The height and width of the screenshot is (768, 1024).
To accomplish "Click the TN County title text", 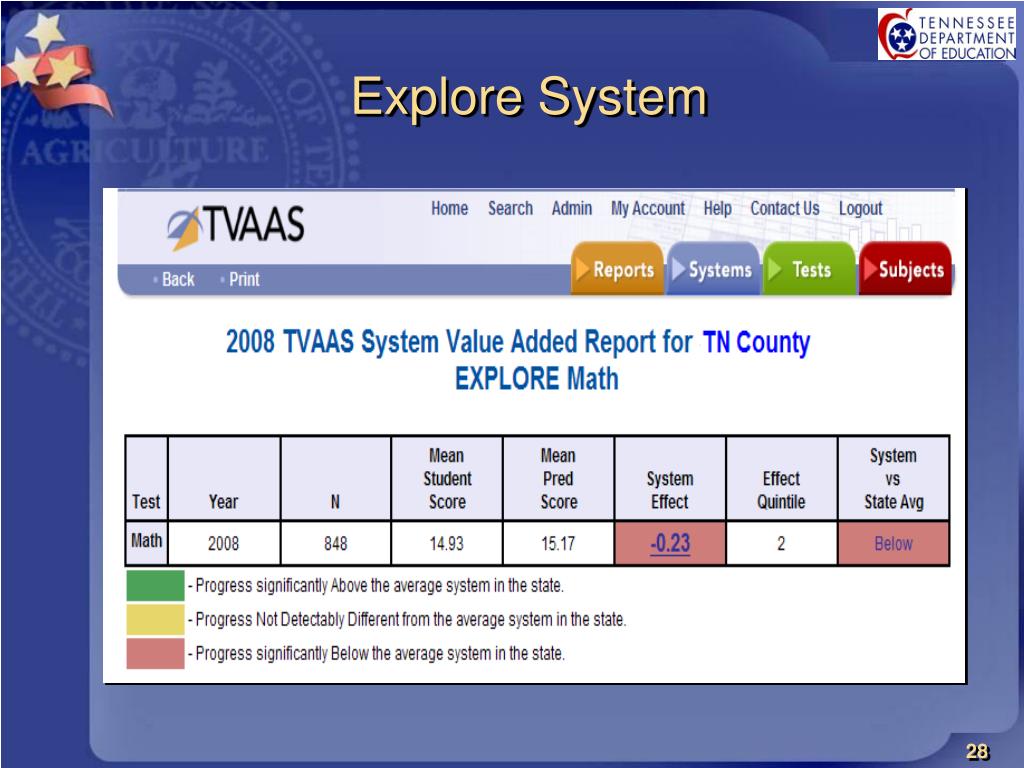I will [756, 342].
